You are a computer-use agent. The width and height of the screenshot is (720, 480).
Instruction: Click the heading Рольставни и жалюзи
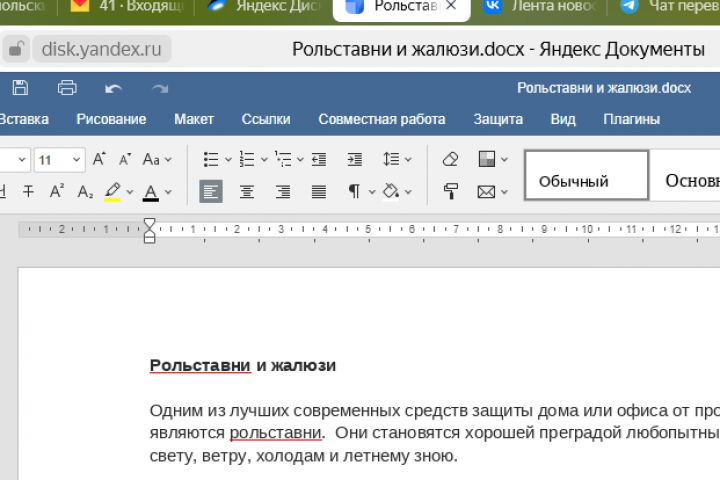click(x=242, y=366)
